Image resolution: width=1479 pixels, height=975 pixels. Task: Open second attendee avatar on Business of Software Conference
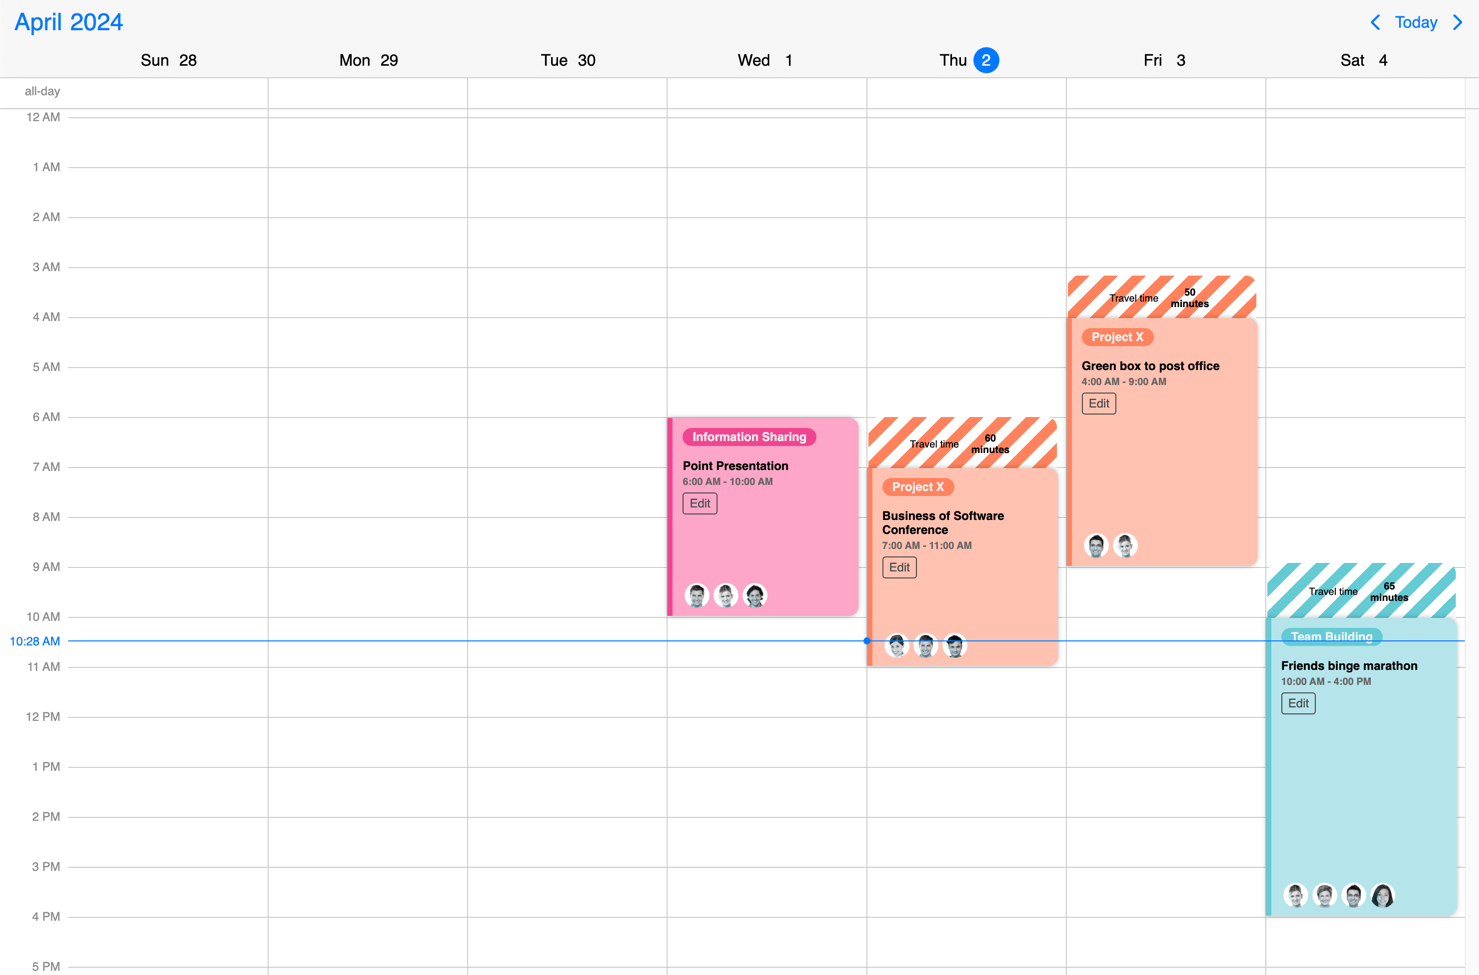926,645
